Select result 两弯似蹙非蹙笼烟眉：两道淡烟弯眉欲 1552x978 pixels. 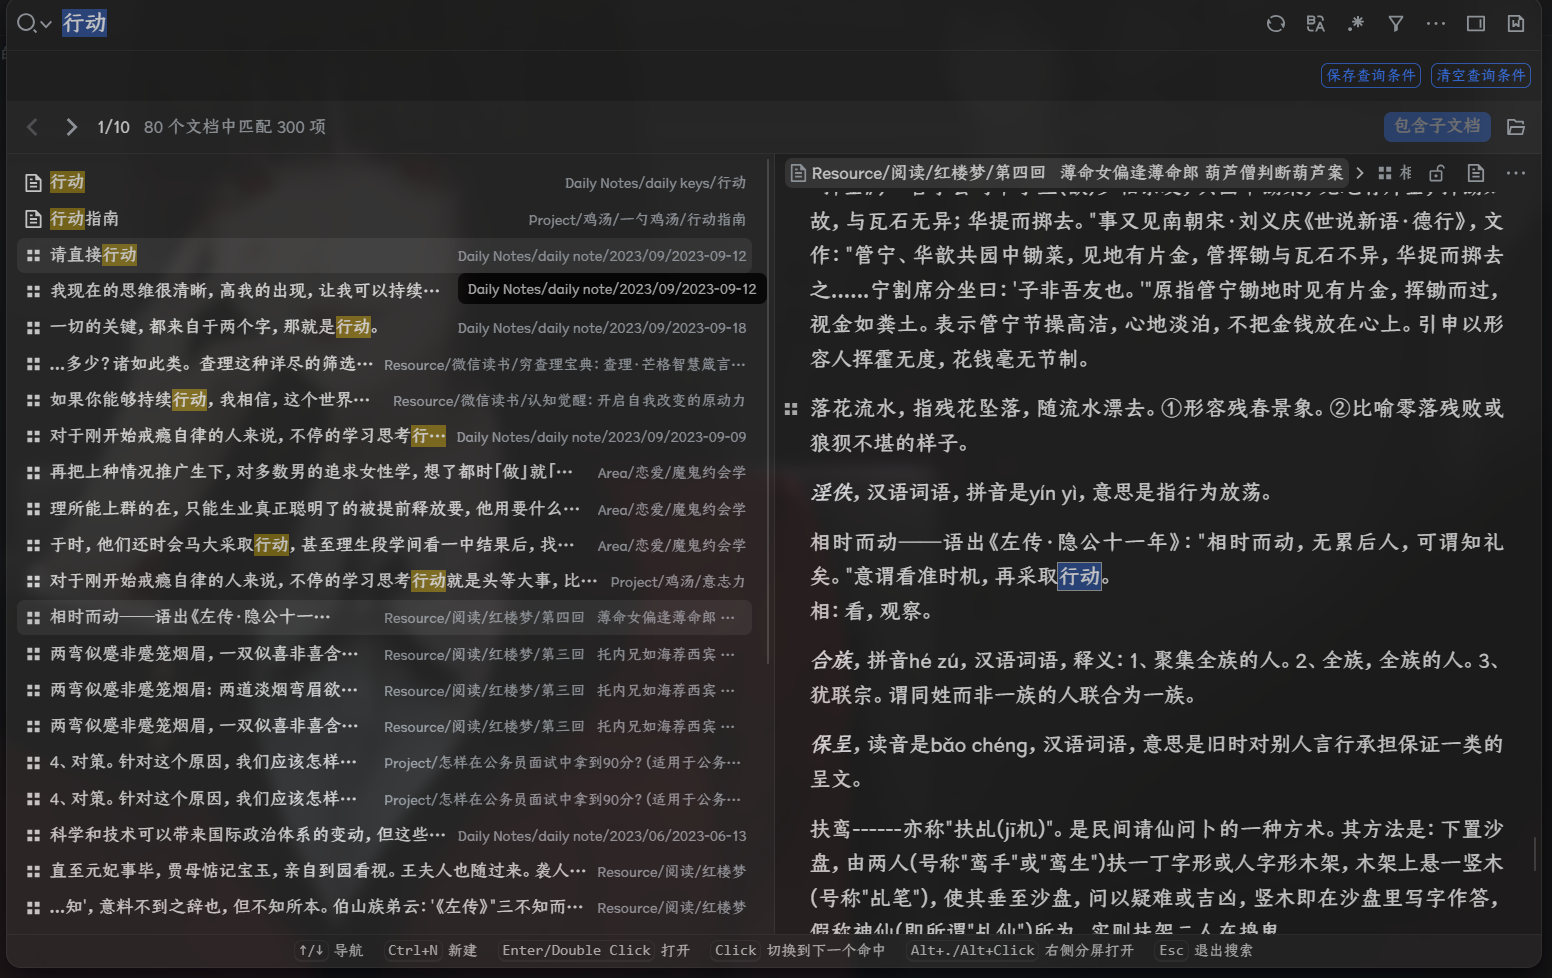click(x=385, y=690)
